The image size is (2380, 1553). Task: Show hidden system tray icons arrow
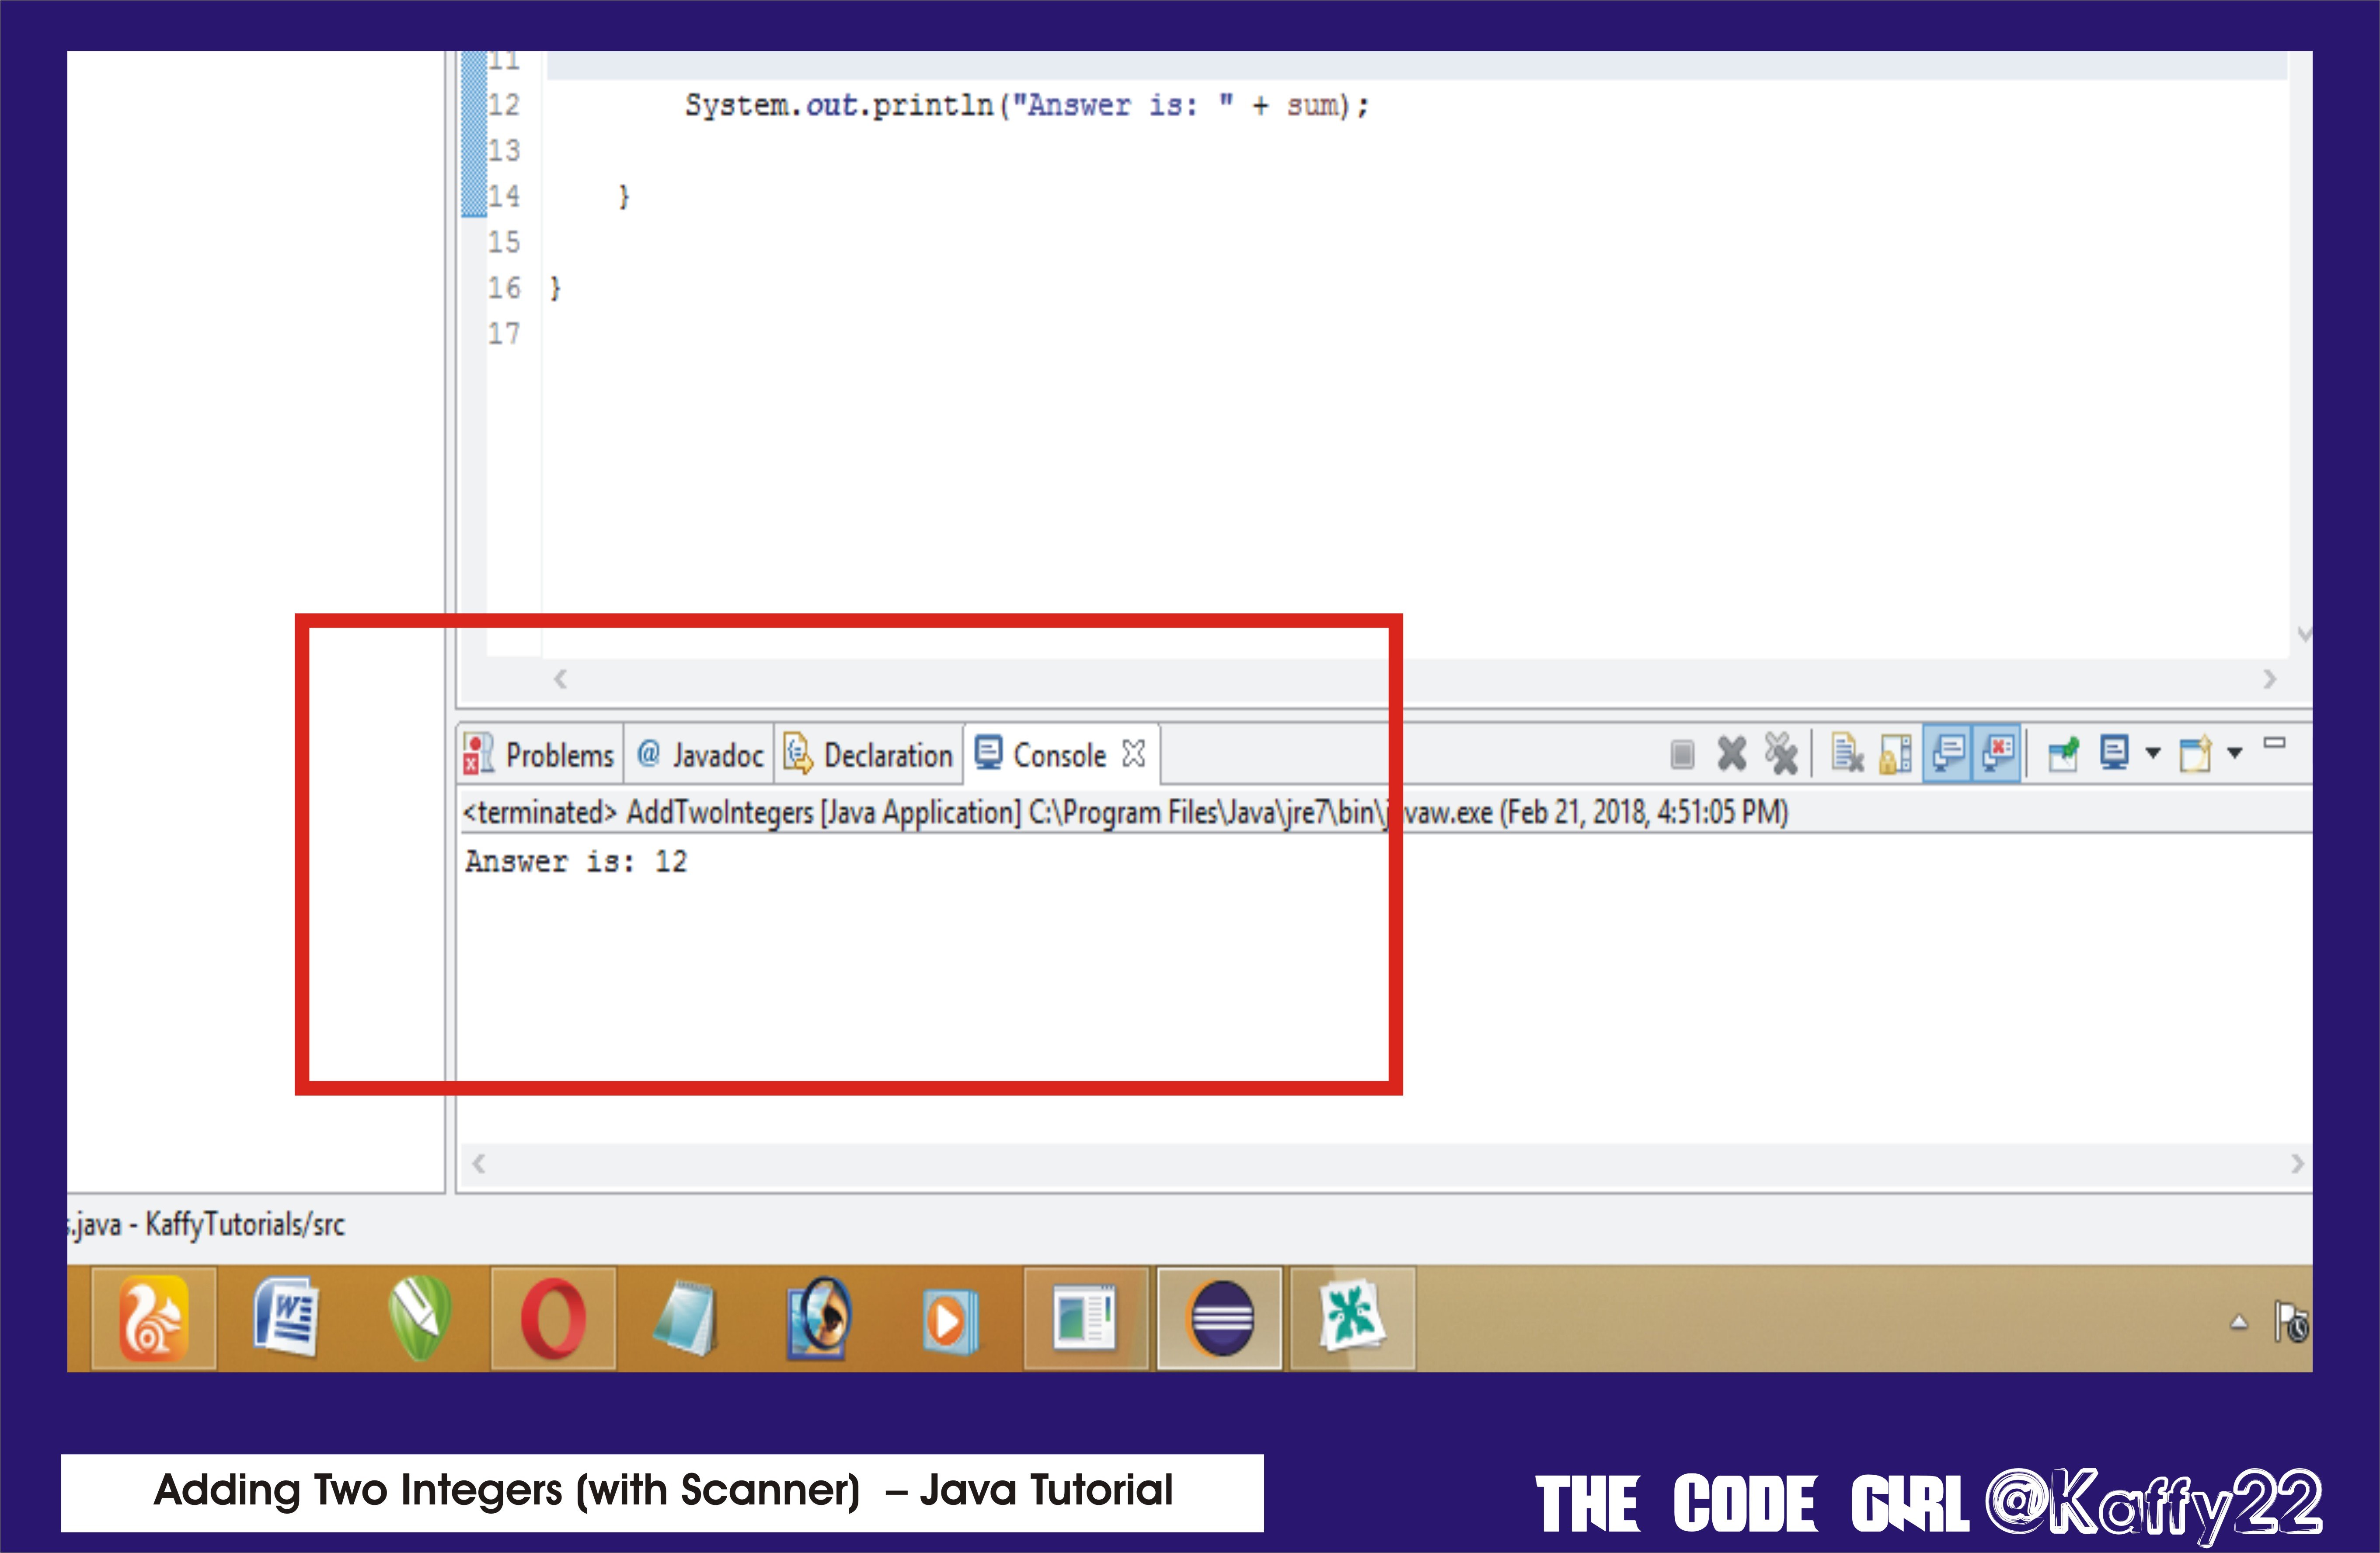tap(2240, 1322)
